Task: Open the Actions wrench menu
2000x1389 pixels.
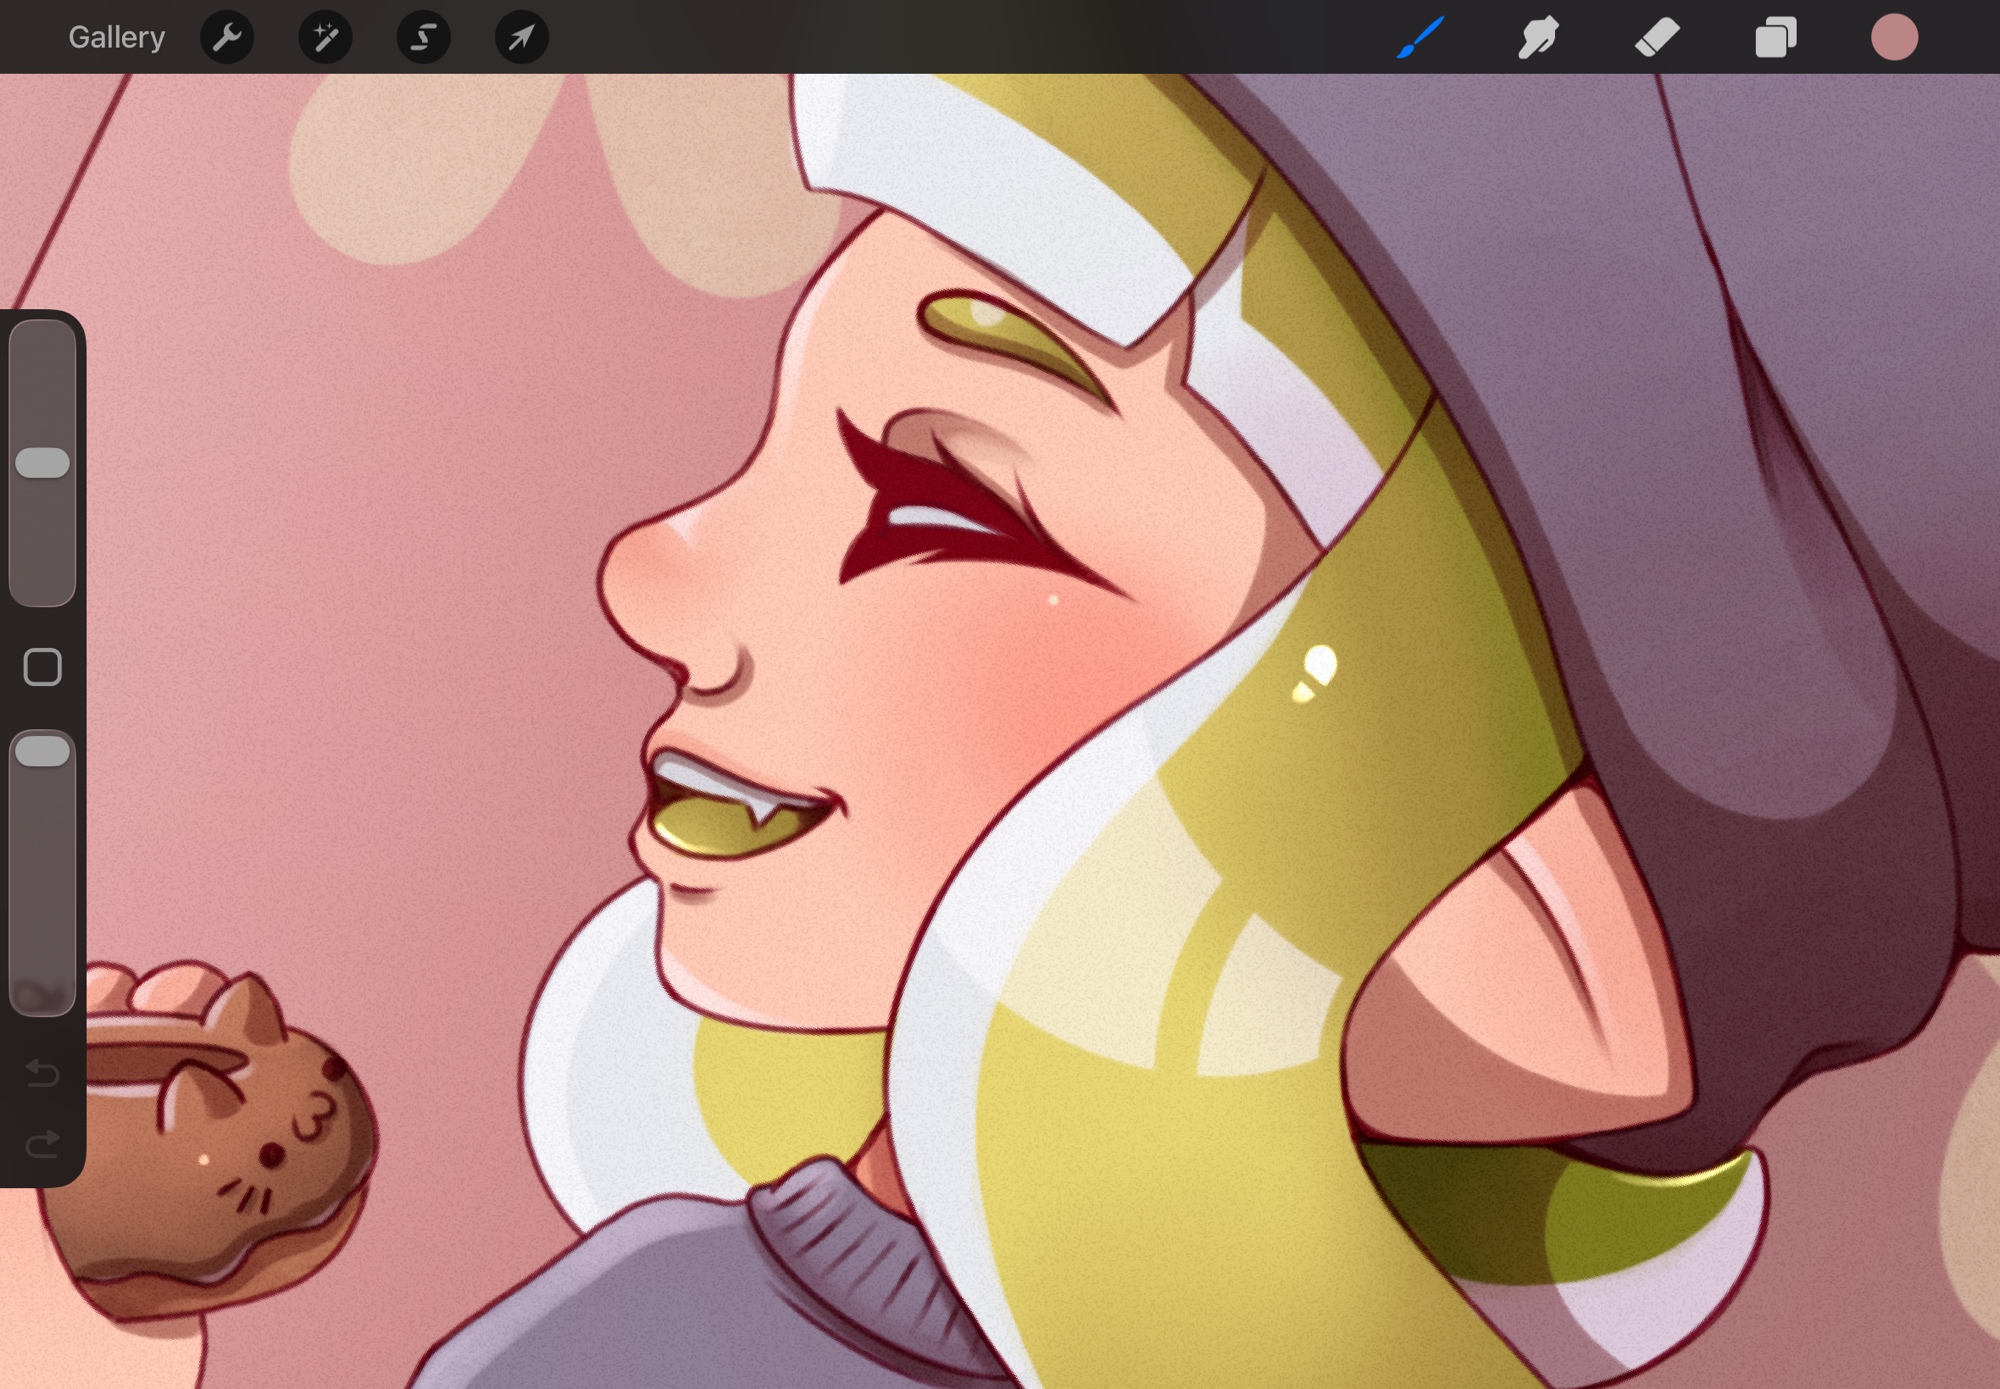Action: tap(227, 38)
